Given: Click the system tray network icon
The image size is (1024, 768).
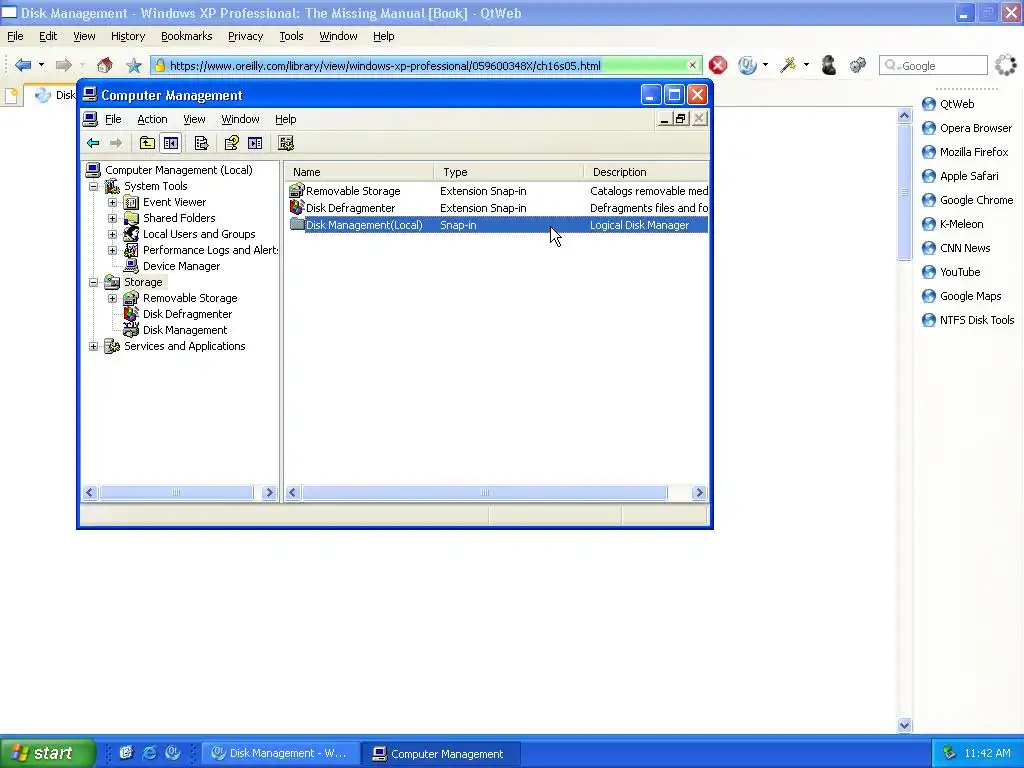Looking at the screenshot, I should pos(950,753).
